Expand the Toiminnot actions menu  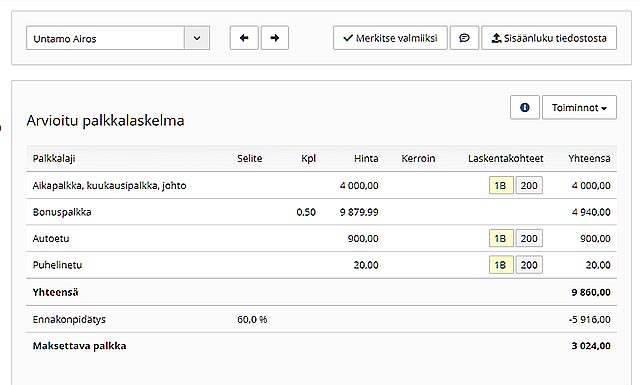[x=579, y=107]
